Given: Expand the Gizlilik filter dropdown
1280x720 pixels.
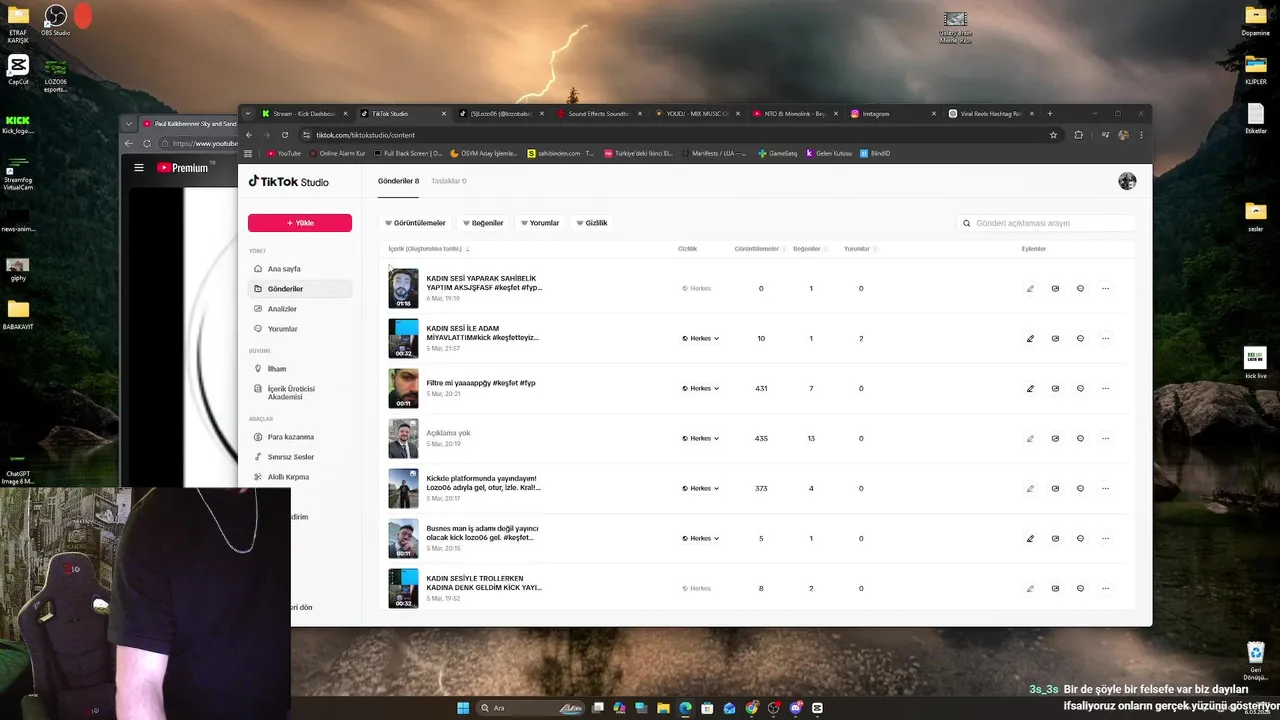Looking at the screenshot, I should 592,223.
